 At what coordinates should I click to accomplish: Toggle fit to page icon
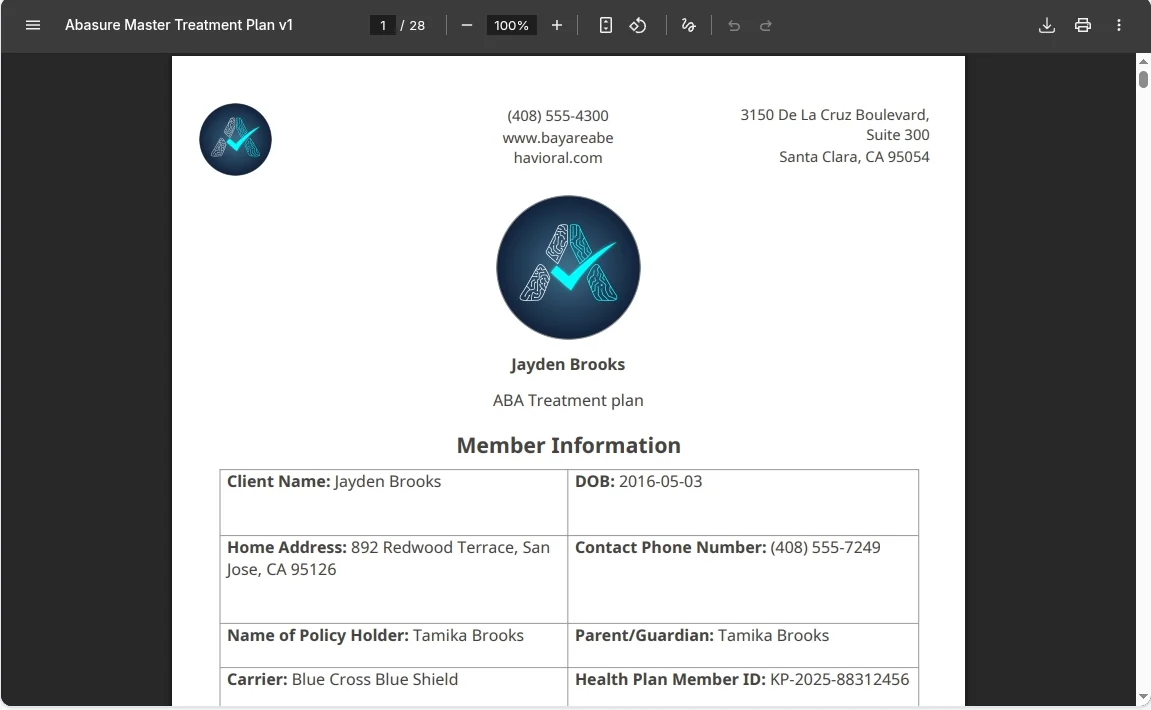[x=606, y=25]
